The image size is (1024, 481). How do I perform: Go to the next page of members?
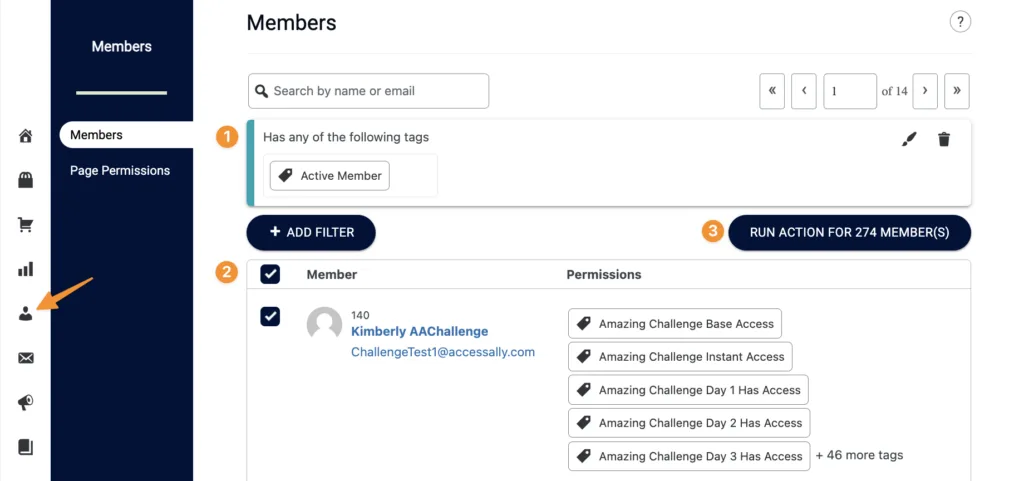[x=925, y=91]
